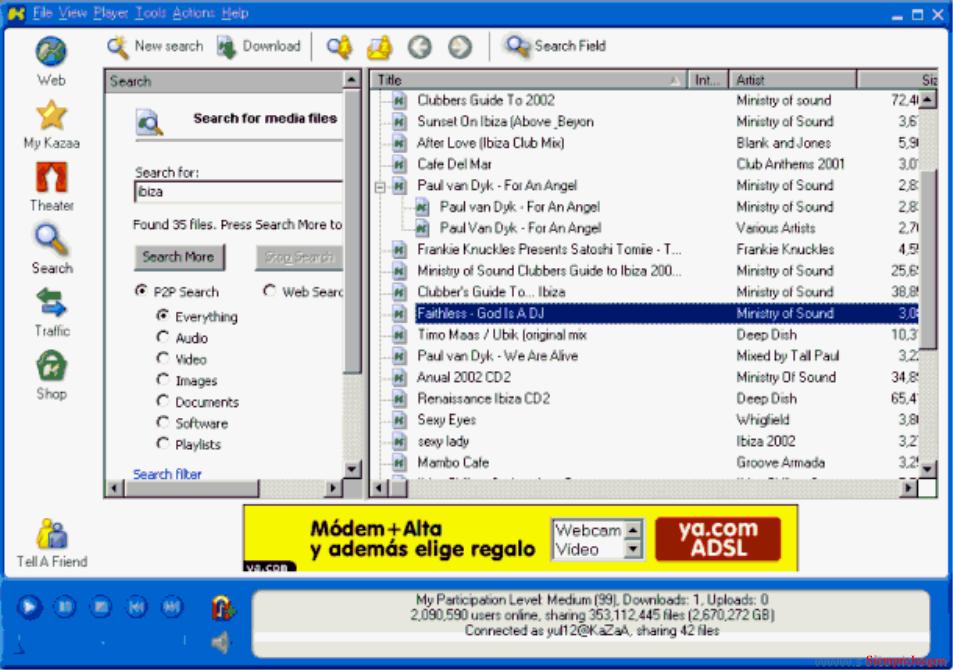Select the Faithless - God Is A DJ row
953x670 pixels.
click(666, 314)
